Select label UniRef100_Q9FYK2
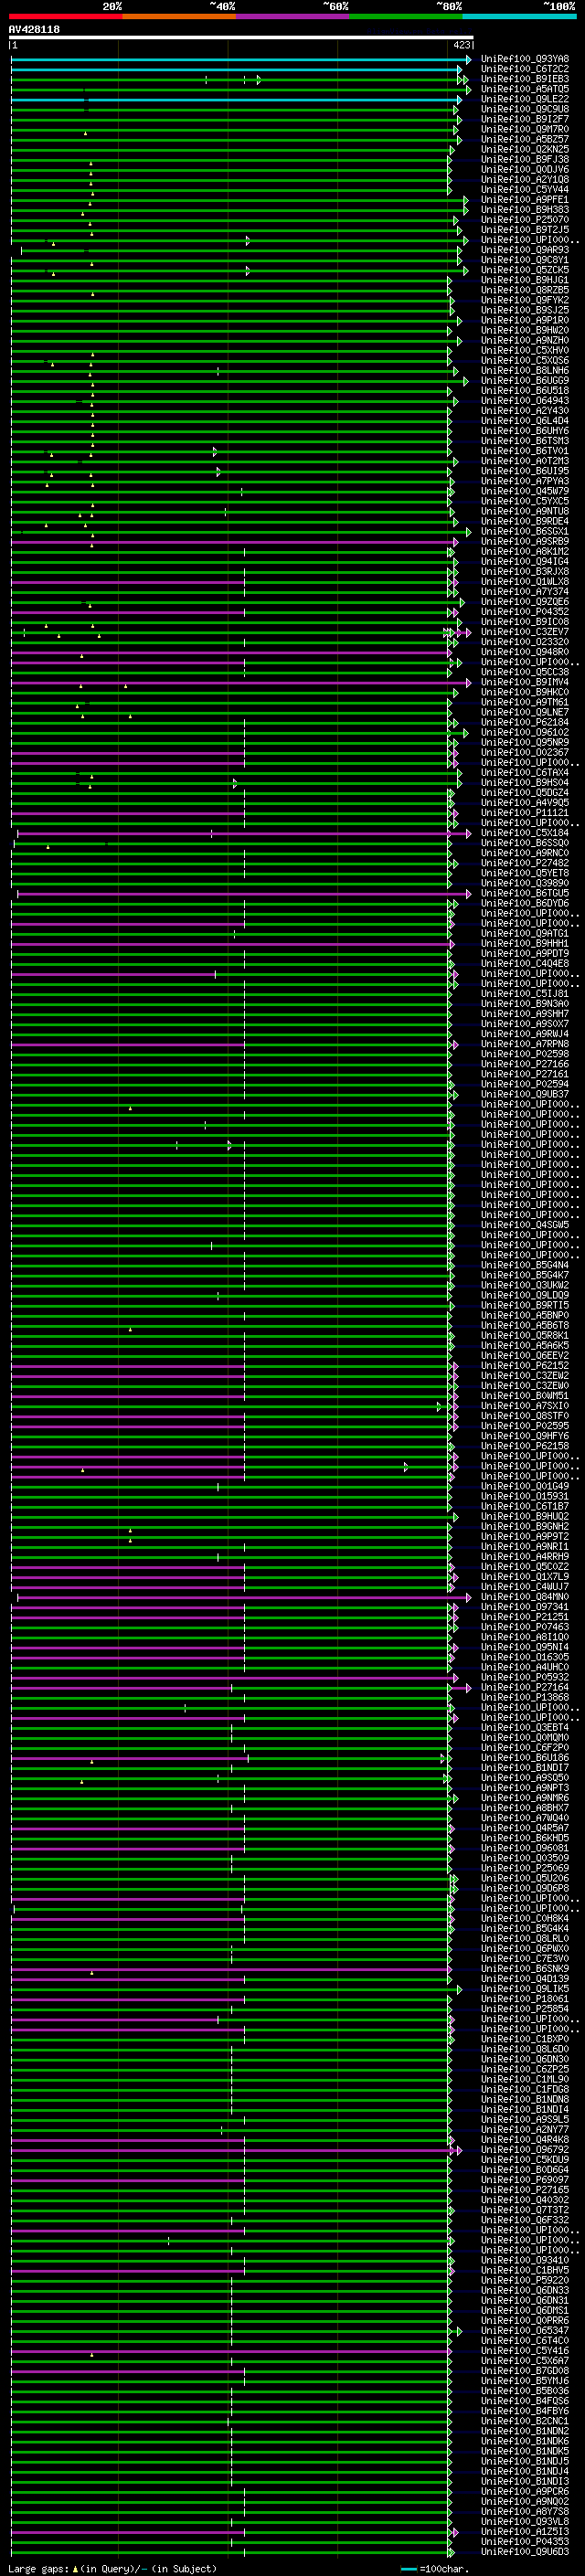The width and height of the screenshot is (585, 2576). 525,300
